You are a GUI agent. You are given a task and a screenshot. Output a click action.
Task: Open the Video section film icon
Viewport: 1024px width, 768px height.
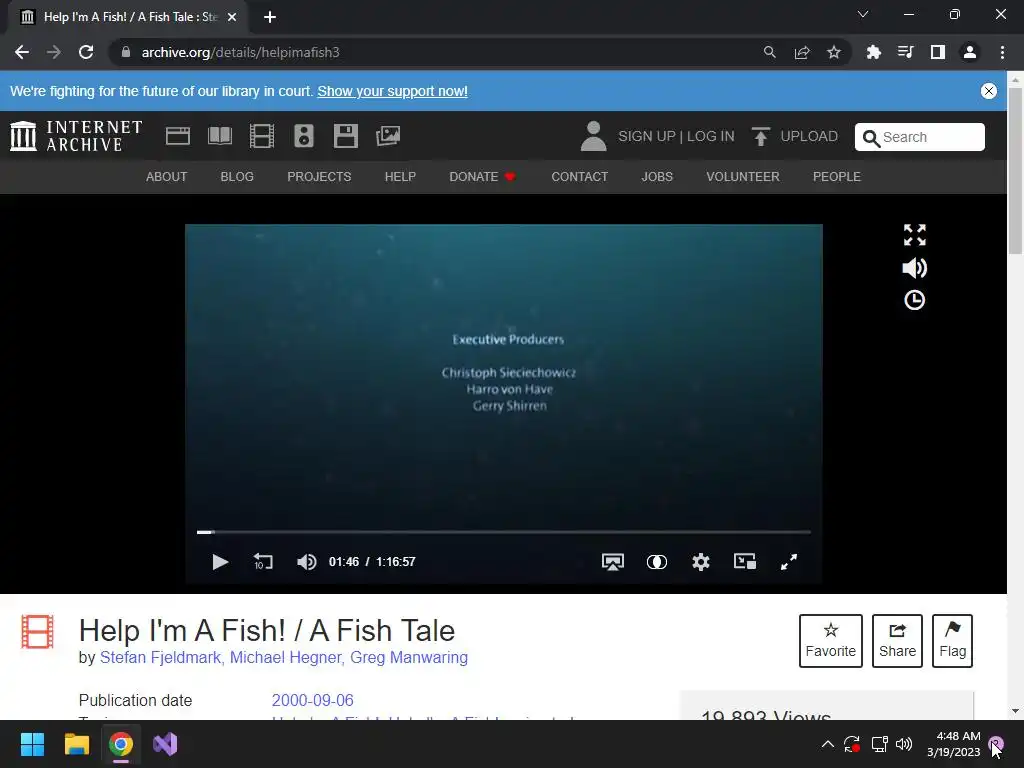click(262, 136)
